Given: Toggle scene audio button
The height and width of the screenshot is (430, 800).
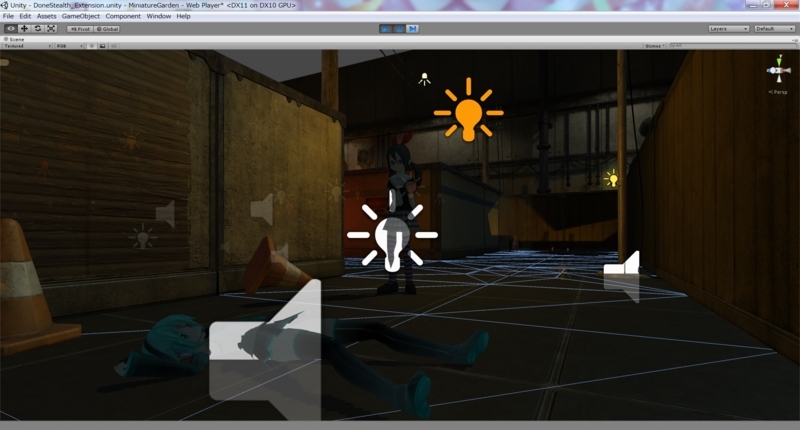Looking at the screenshot, I should [113, 46].
